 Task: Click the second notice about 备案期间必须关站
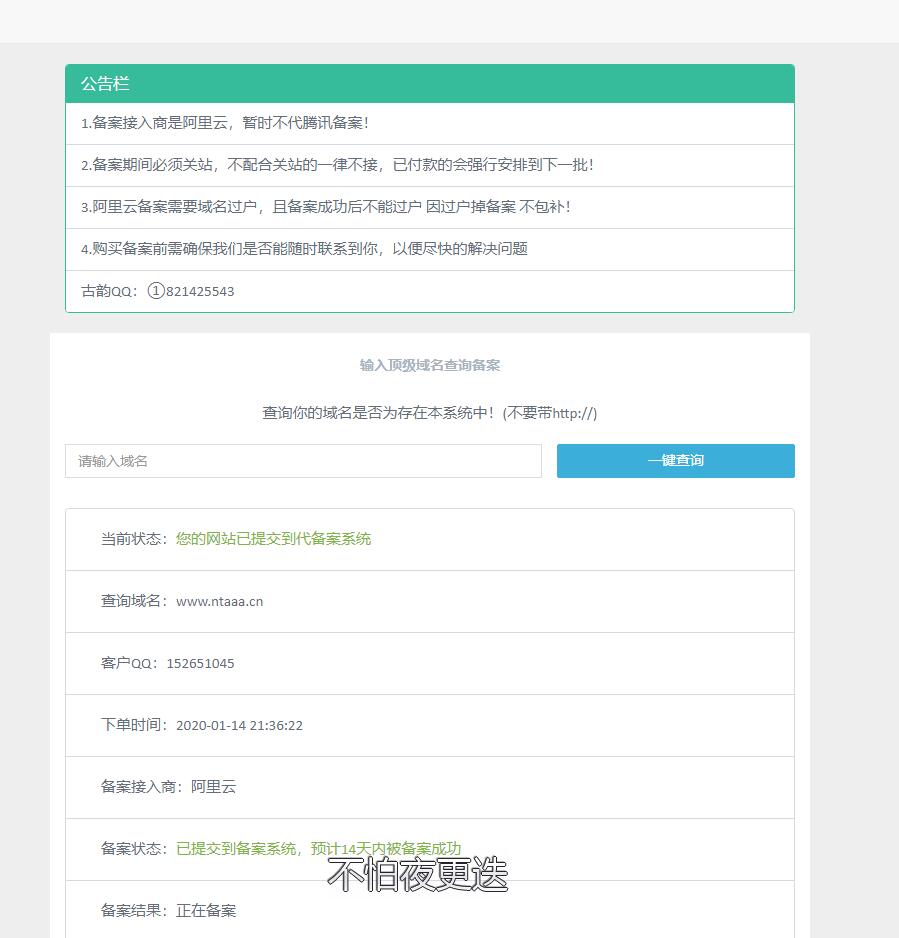click(337, 165)
